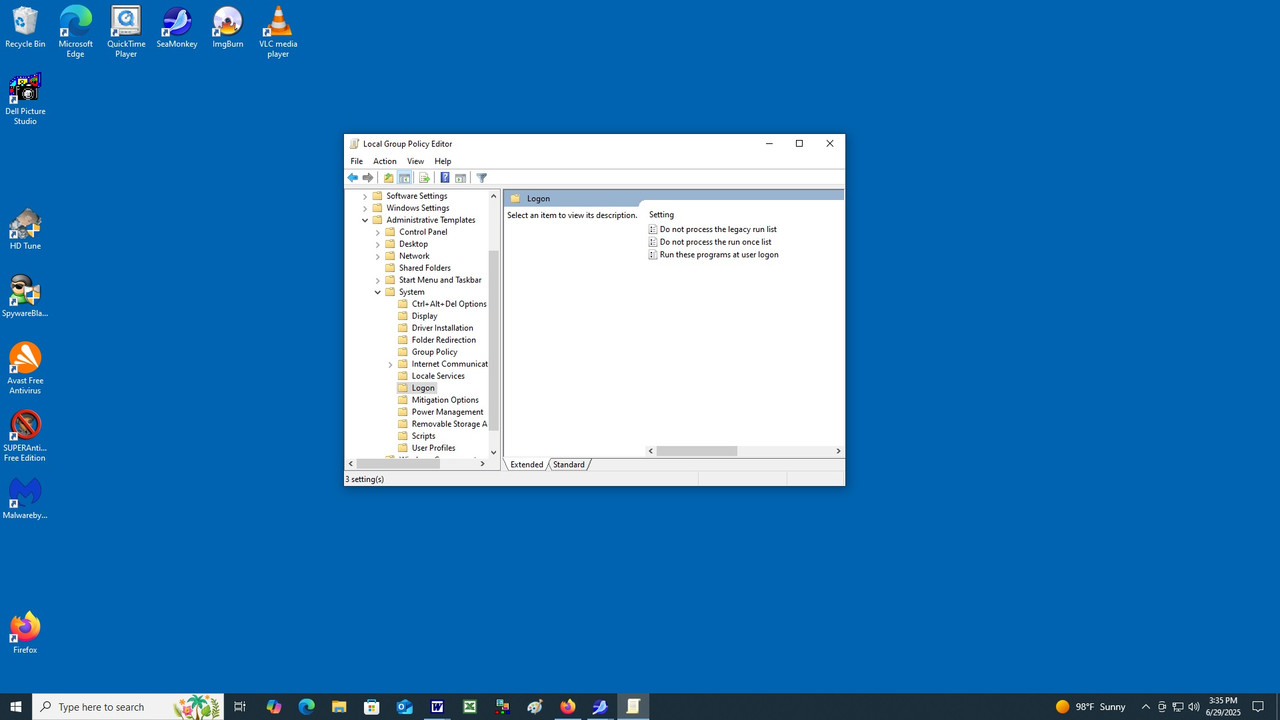Screen dimensions: 1280x720
Task: Click the Up one level folder icon
Action: coord(389,178)
